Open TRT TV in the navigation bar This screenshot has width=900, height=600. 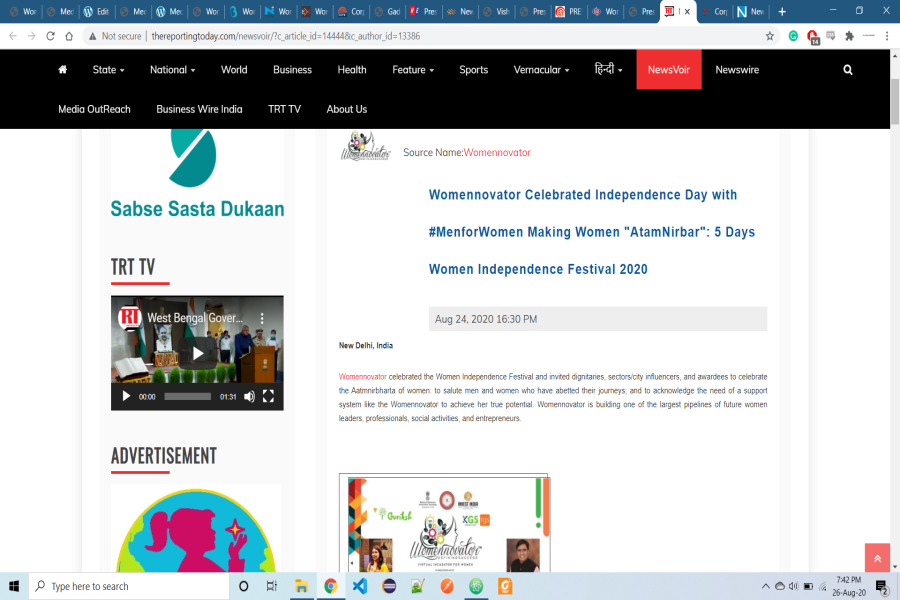coord(284,109)
